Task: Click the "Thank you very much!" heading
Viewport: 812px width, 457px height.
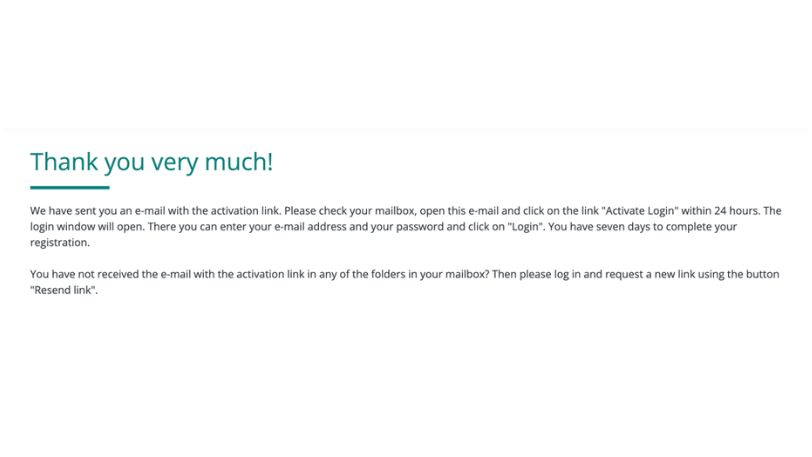Action: [151, 162]
